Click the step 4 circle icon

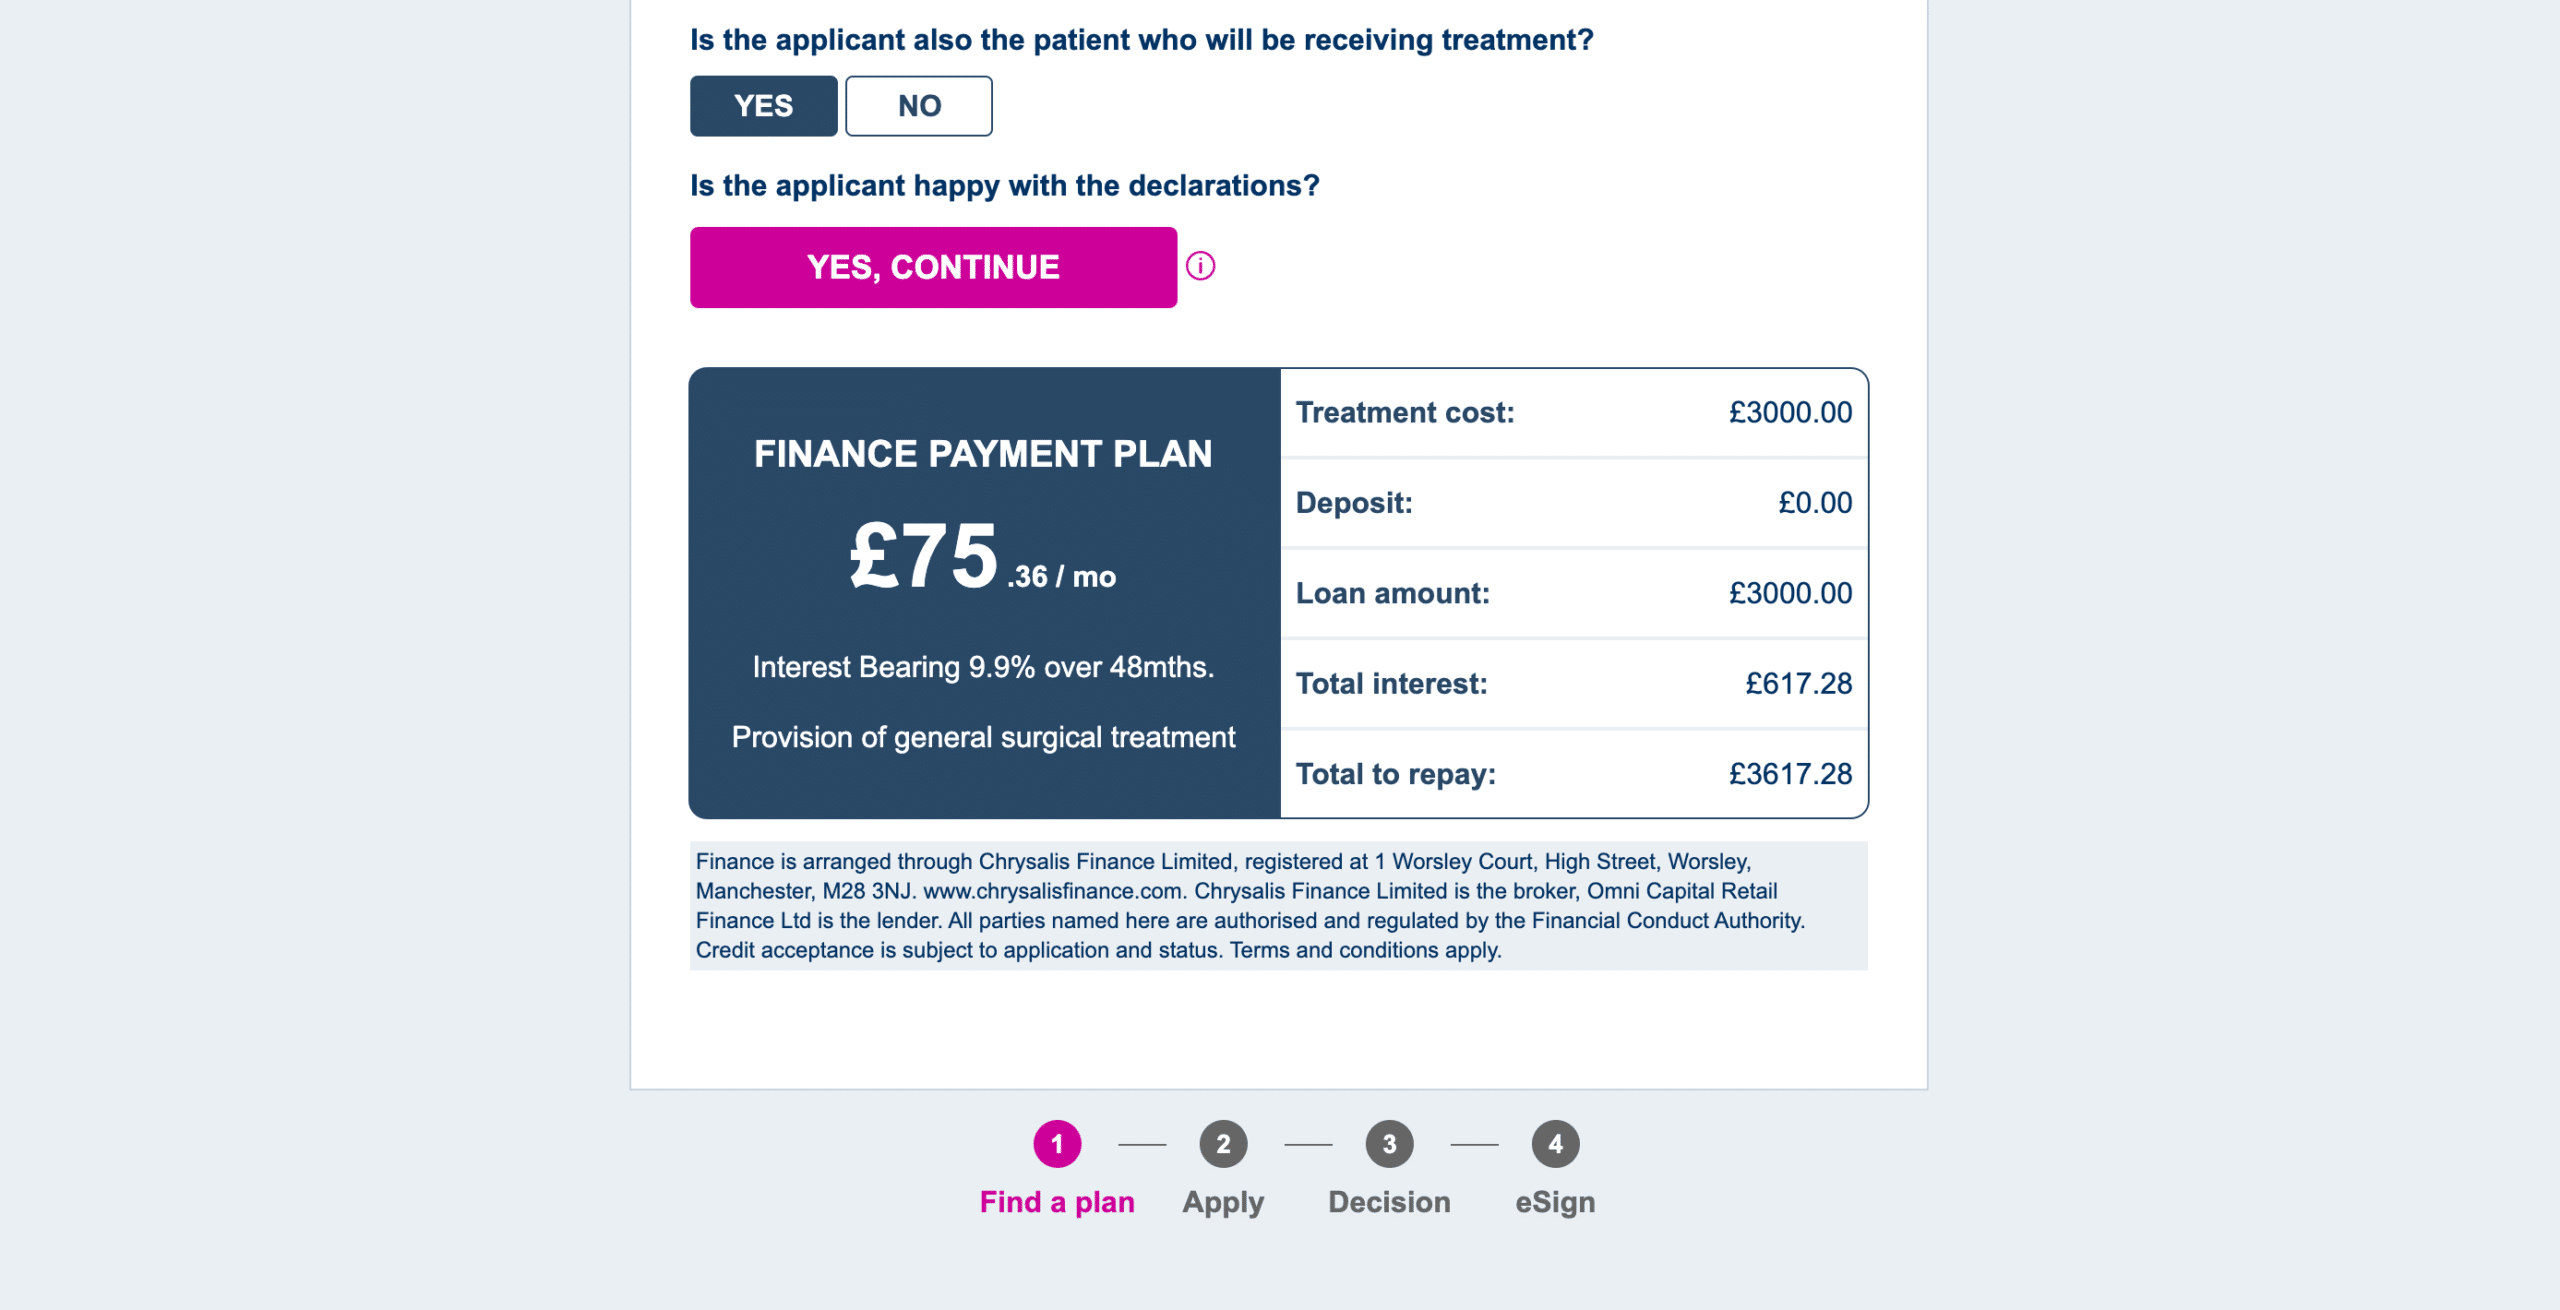pos(1555,1144)
